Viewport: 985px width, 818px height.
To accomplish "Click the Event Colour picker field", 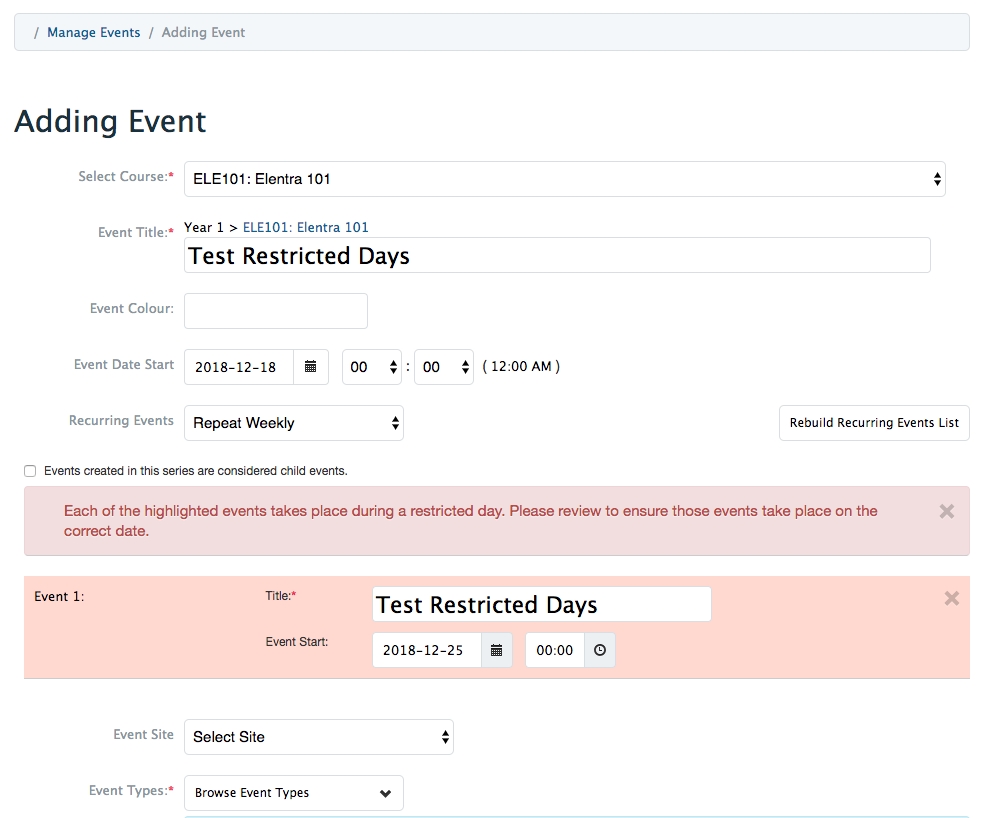I will click(x=276, y=311).
